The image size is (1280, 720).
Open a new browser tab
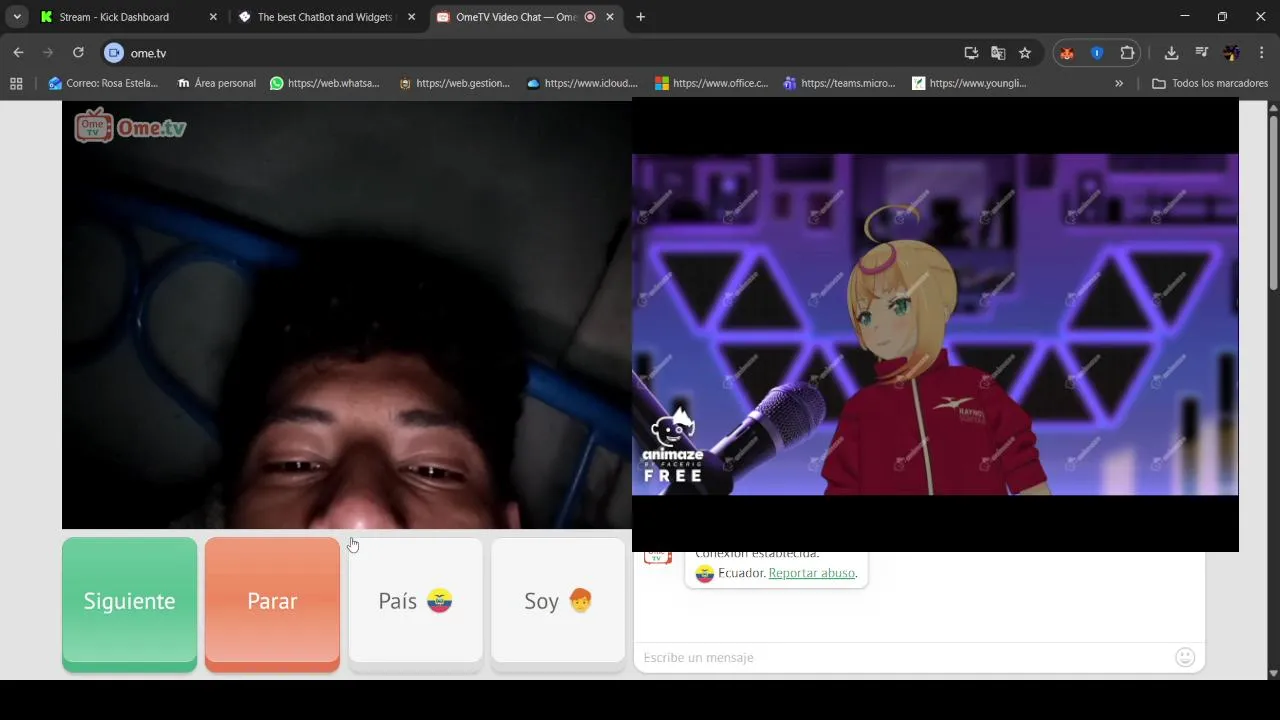641,17
